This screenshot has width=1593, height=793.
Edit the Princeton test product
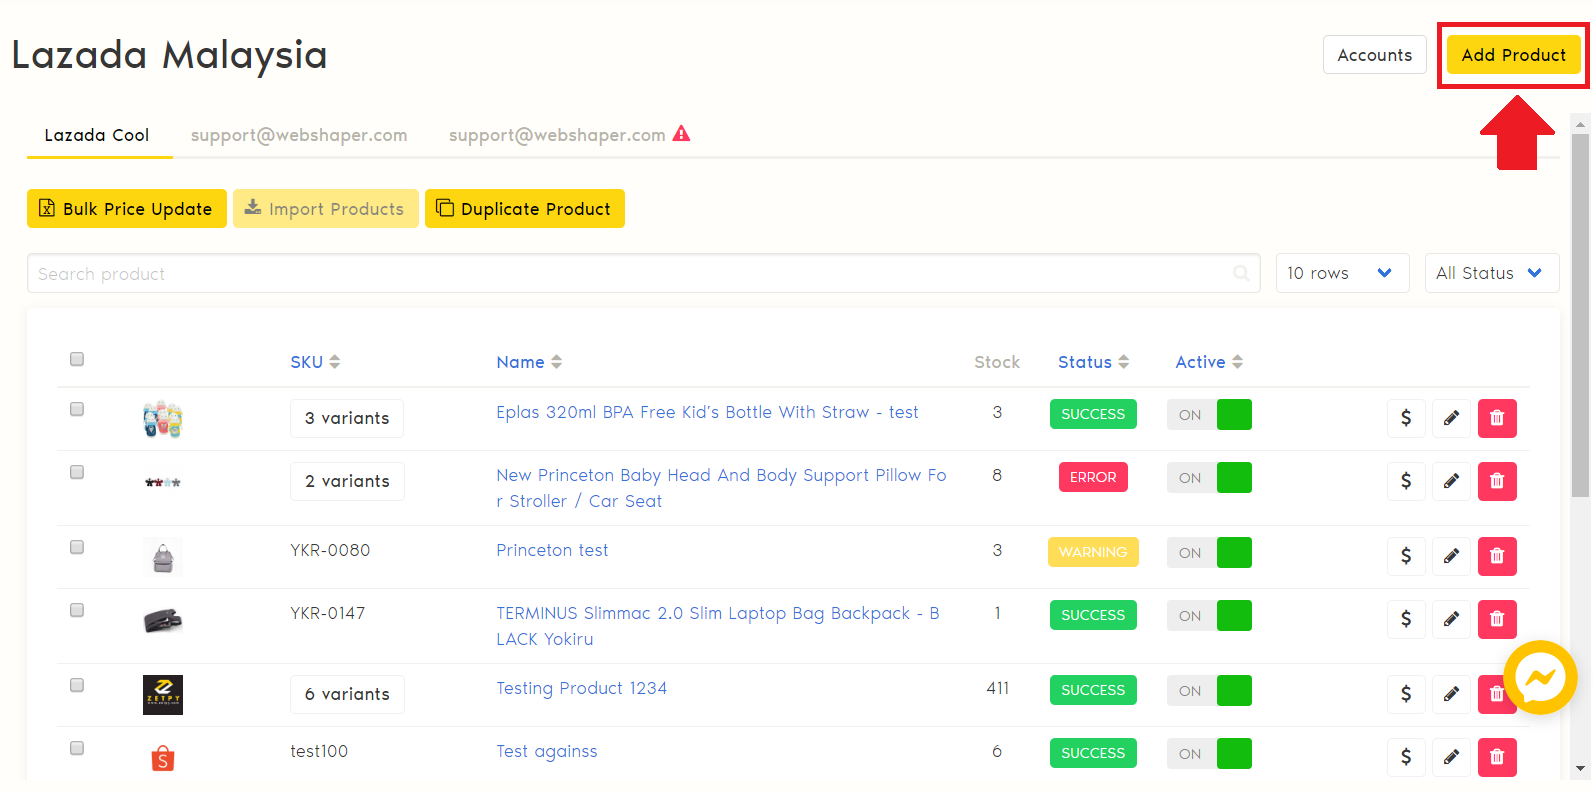1451,556
